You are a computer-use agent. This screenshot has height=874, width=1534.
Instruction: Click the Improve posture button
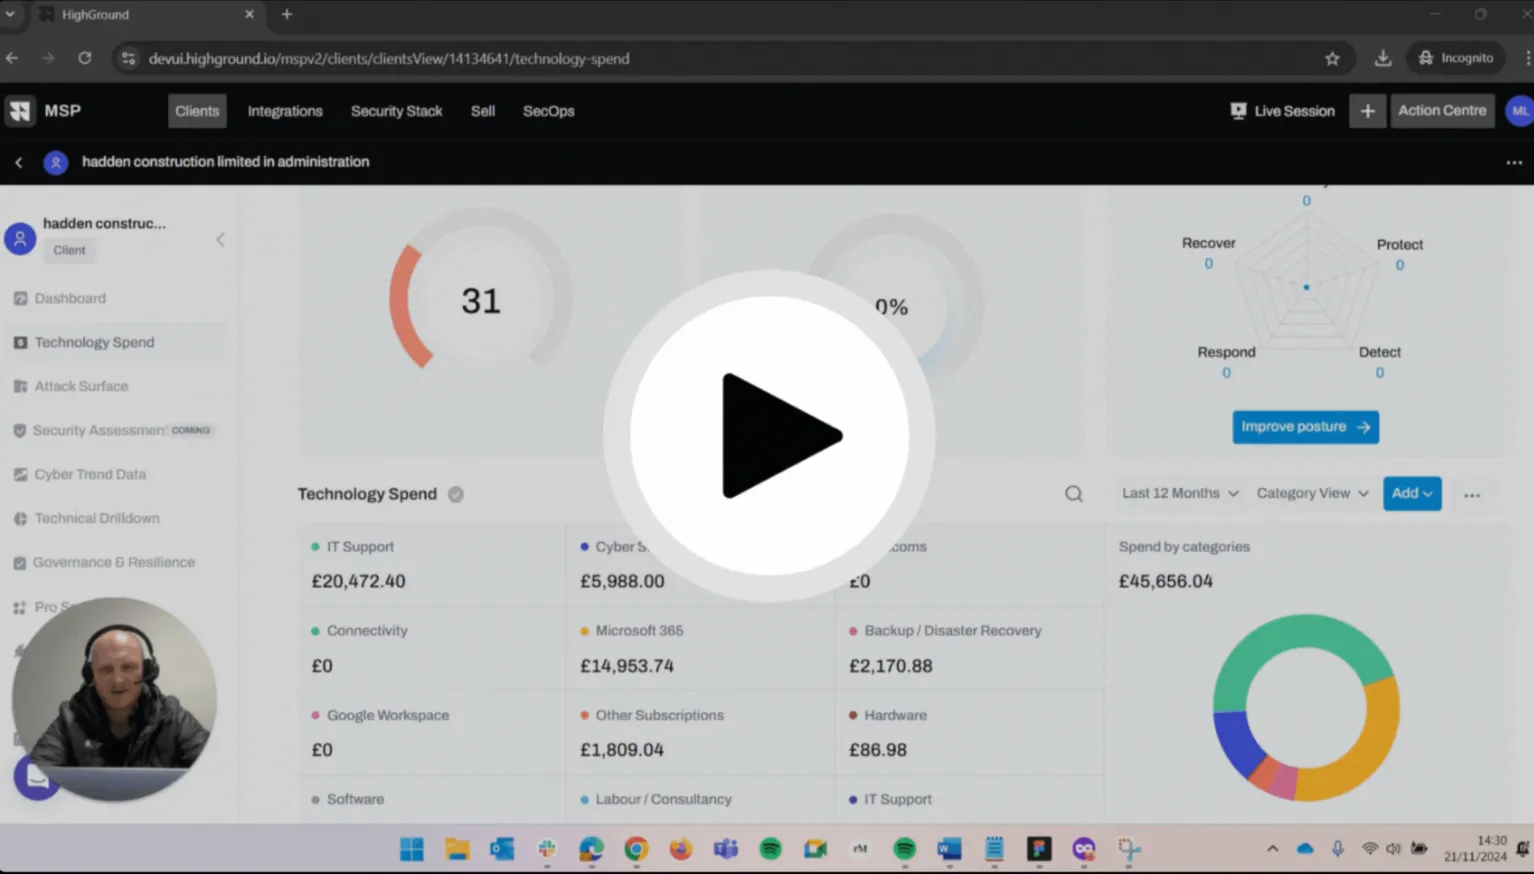click(1305, 427)
